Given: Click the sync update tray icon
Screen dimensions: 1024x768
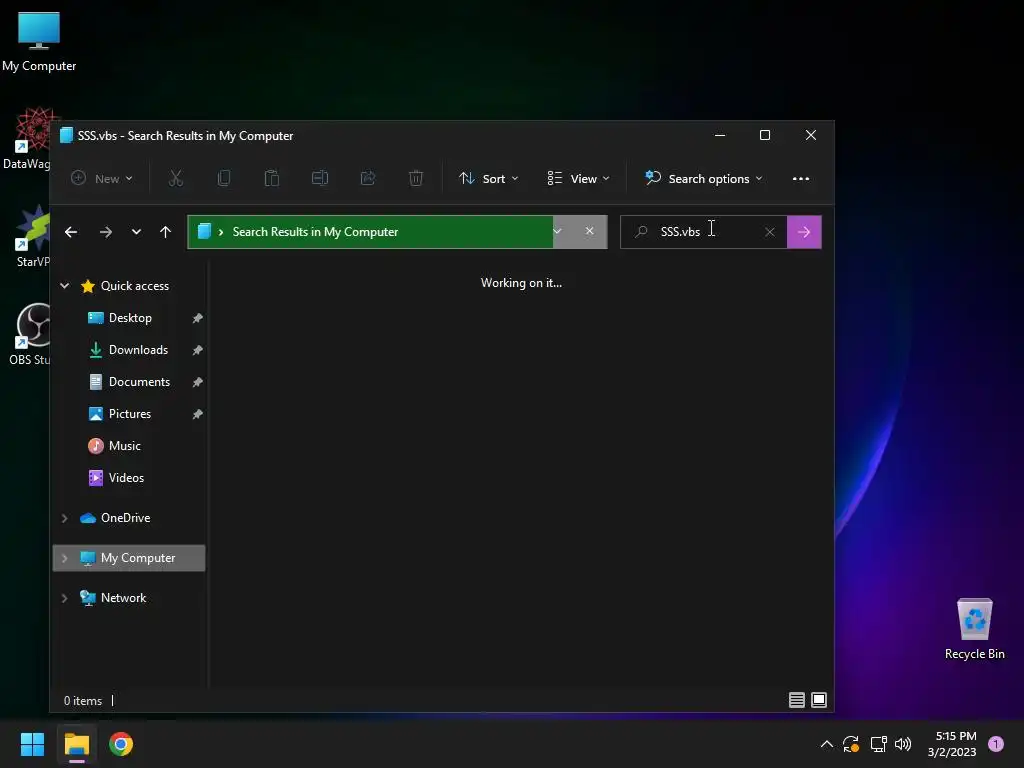Looking at the screenshot, I should (x=851, y=744).
